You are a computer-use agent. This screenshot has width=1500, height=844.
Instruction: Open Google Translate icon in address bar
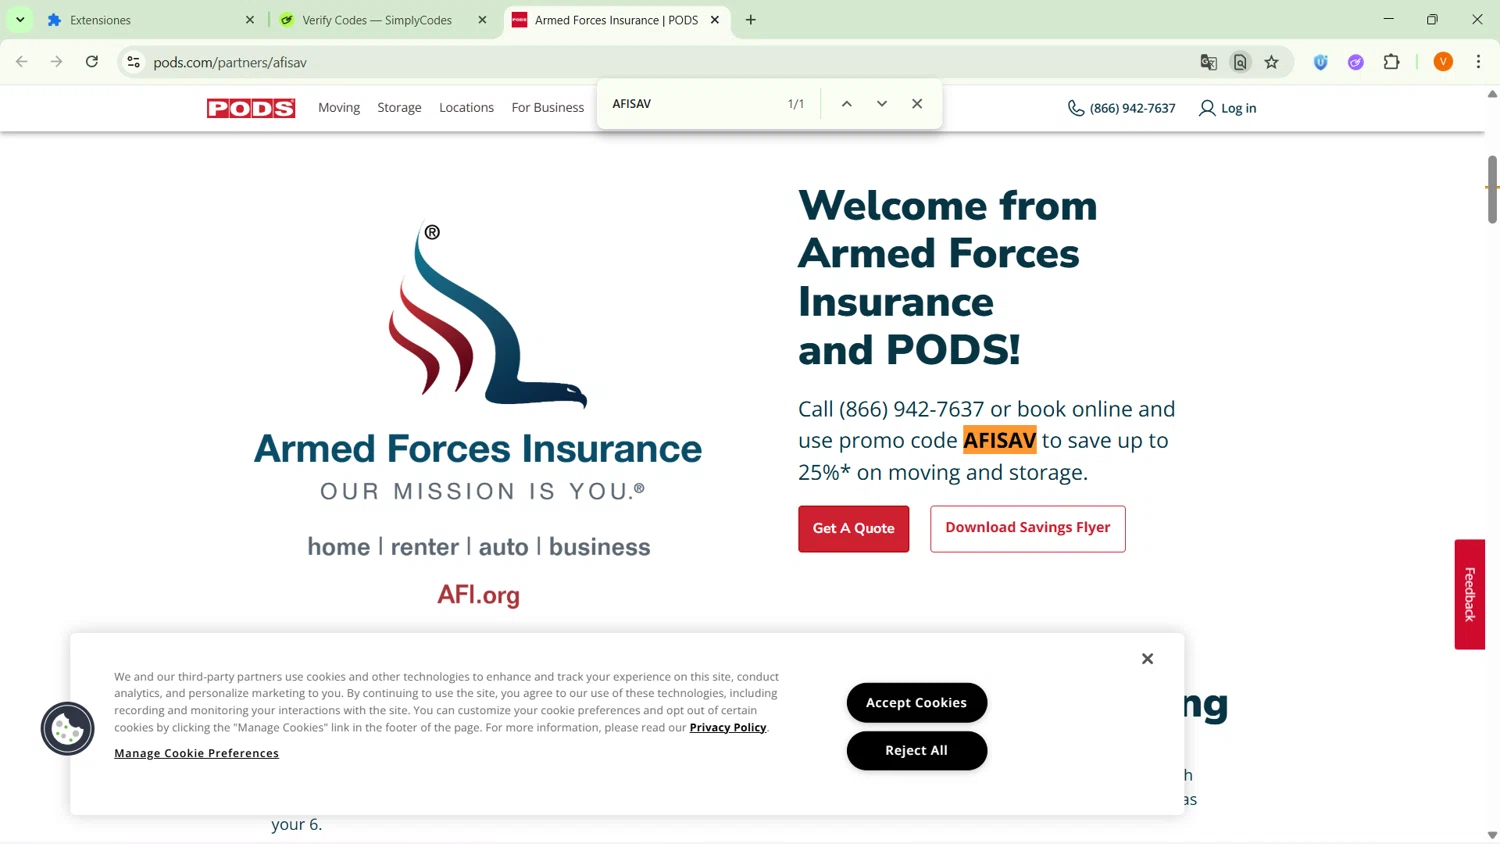point(1209,62)
